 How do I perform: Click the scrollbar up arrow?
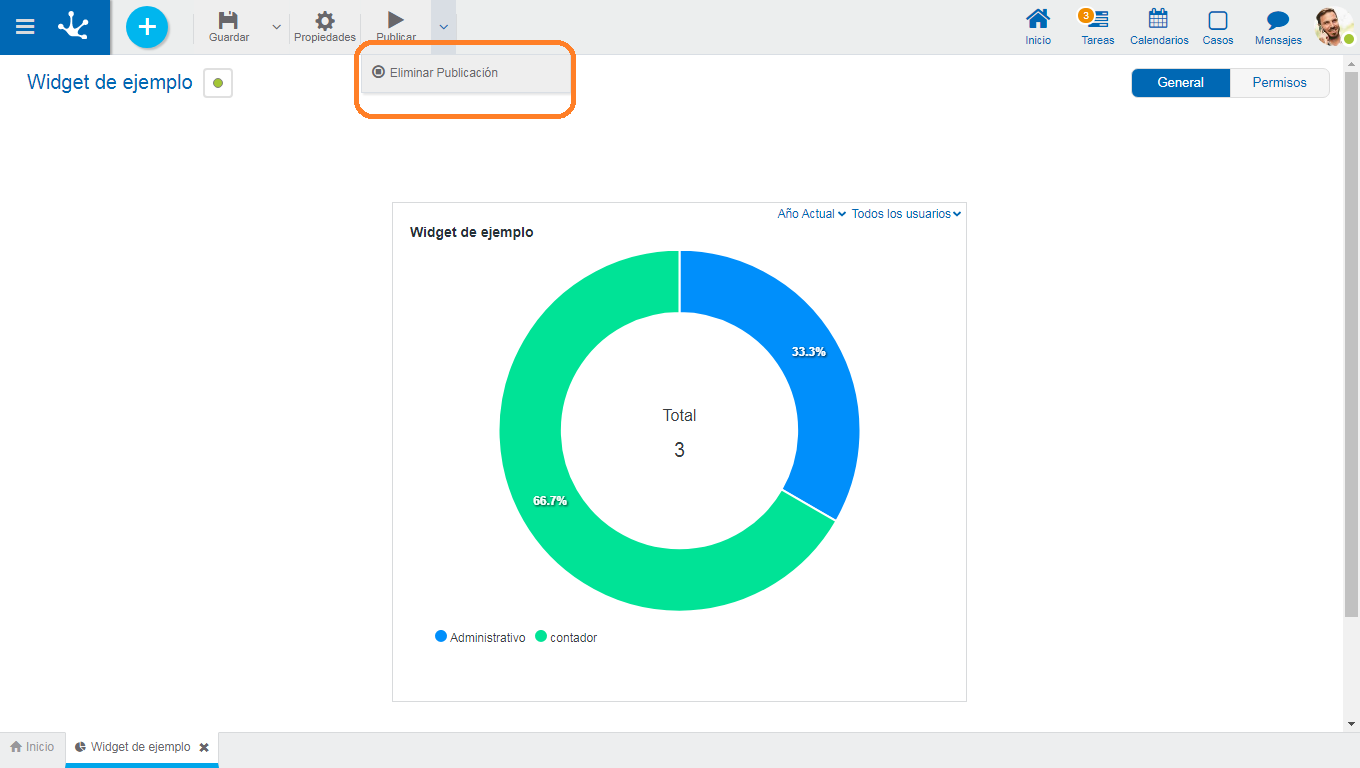[x=1352, y=62]
